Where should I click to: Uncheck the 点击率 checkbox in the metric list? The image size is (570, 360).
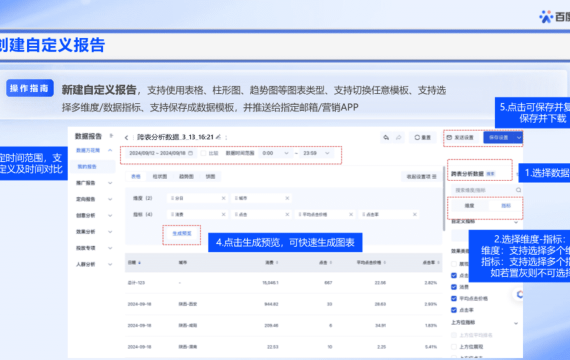point(454,310)
